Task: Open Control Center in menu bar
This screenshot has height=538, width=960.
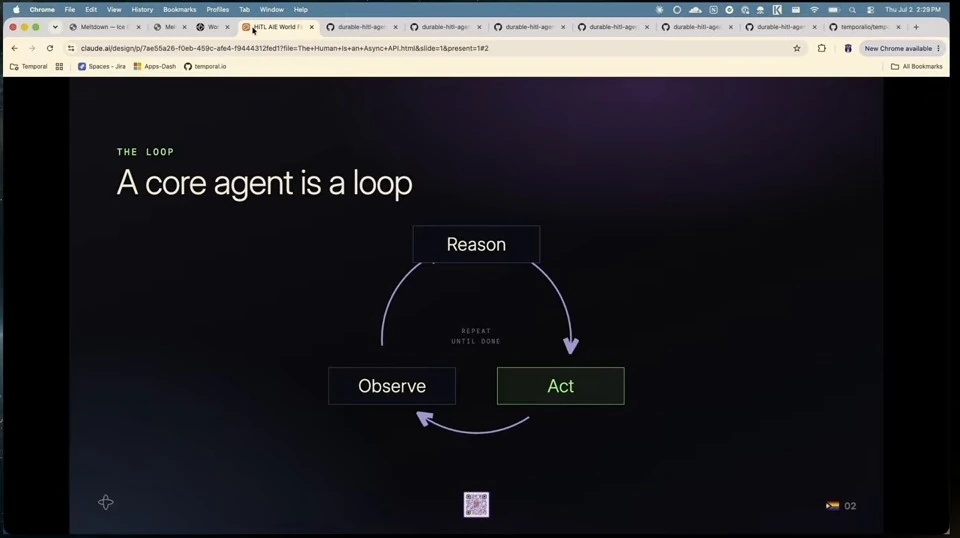Action: (x=870, y=10)
